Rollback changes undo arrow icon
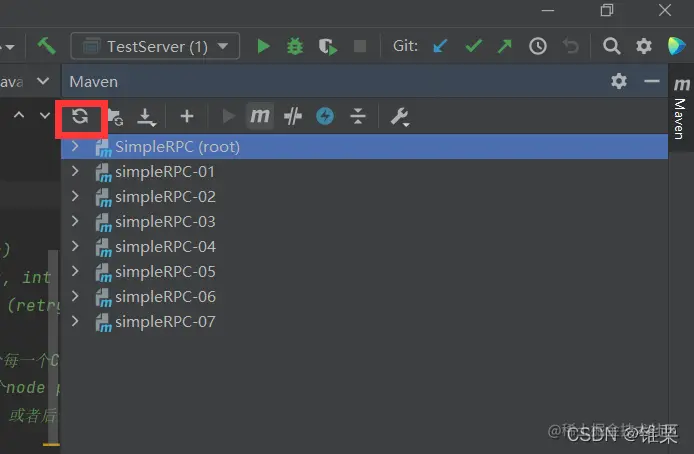Image resolution: width=694 pixels, height=454 pixels. tap(571, 46)
